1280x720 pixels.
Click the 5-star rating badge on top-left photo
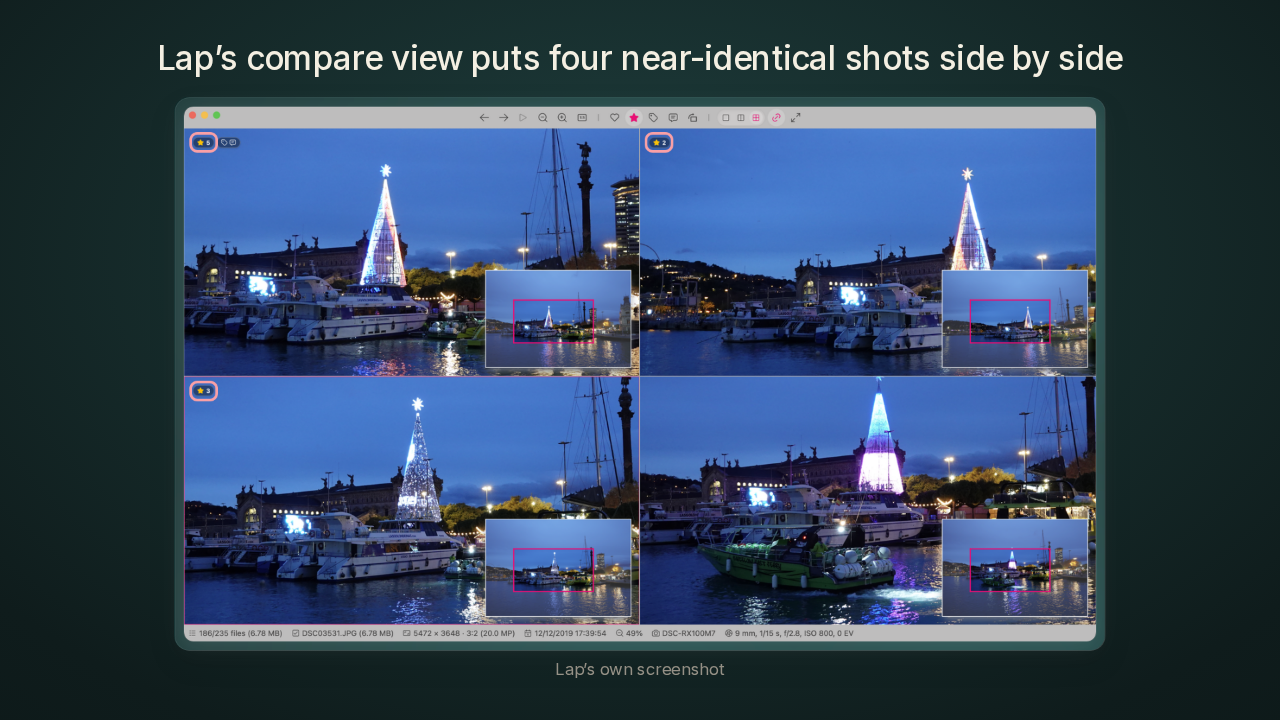(203, 142)
